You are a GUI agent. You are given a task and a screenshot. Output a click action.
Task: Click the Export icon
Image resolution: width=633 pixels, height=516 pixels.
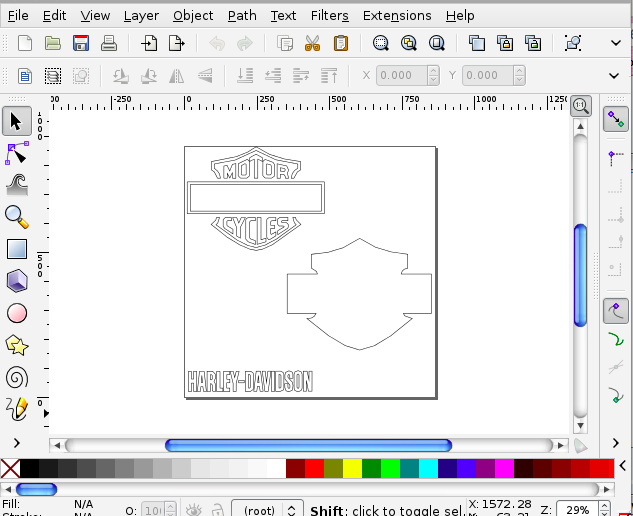point(176,43)
